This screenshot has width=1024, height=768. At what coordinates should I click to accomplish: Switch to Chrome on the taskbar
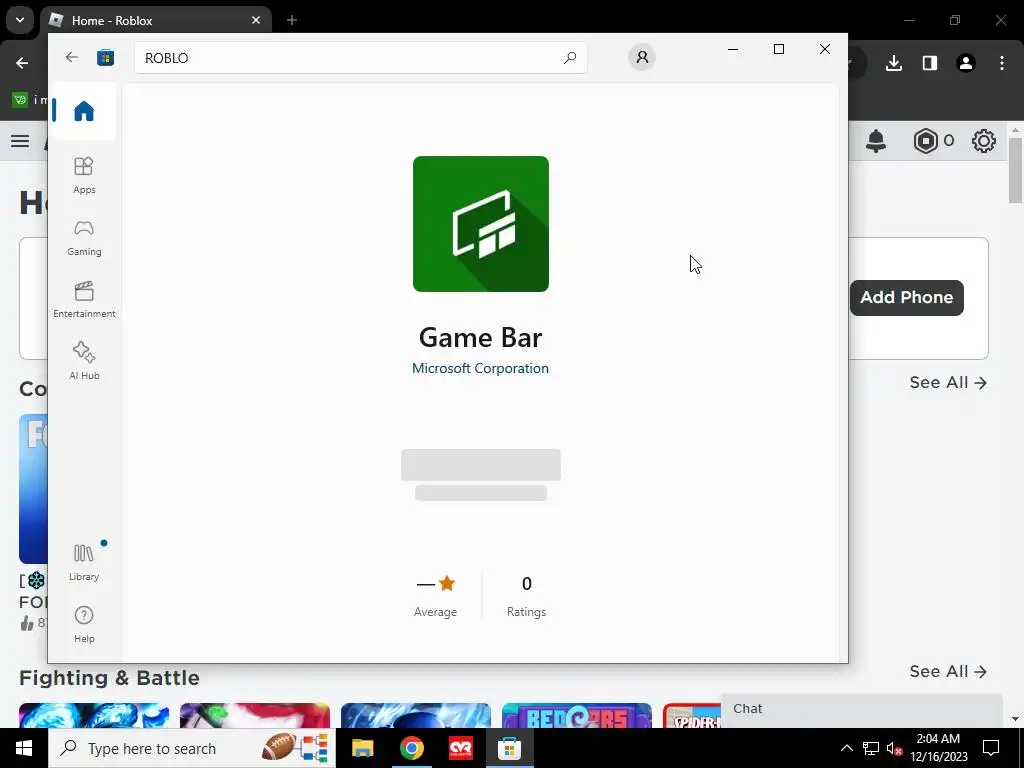point(411,748)
